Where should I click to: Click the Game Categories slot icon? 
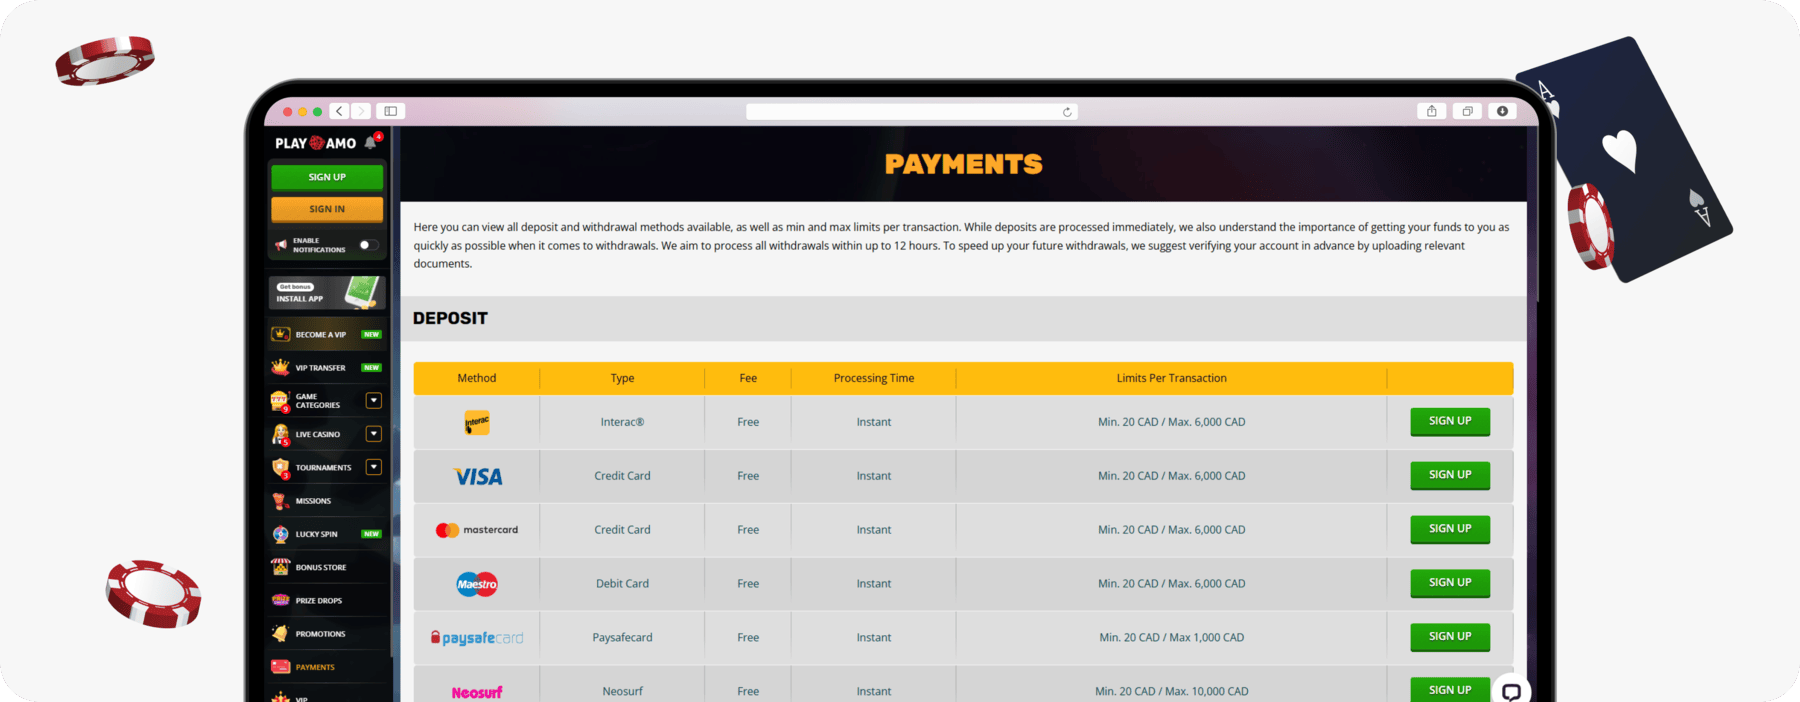click(280, 401)
